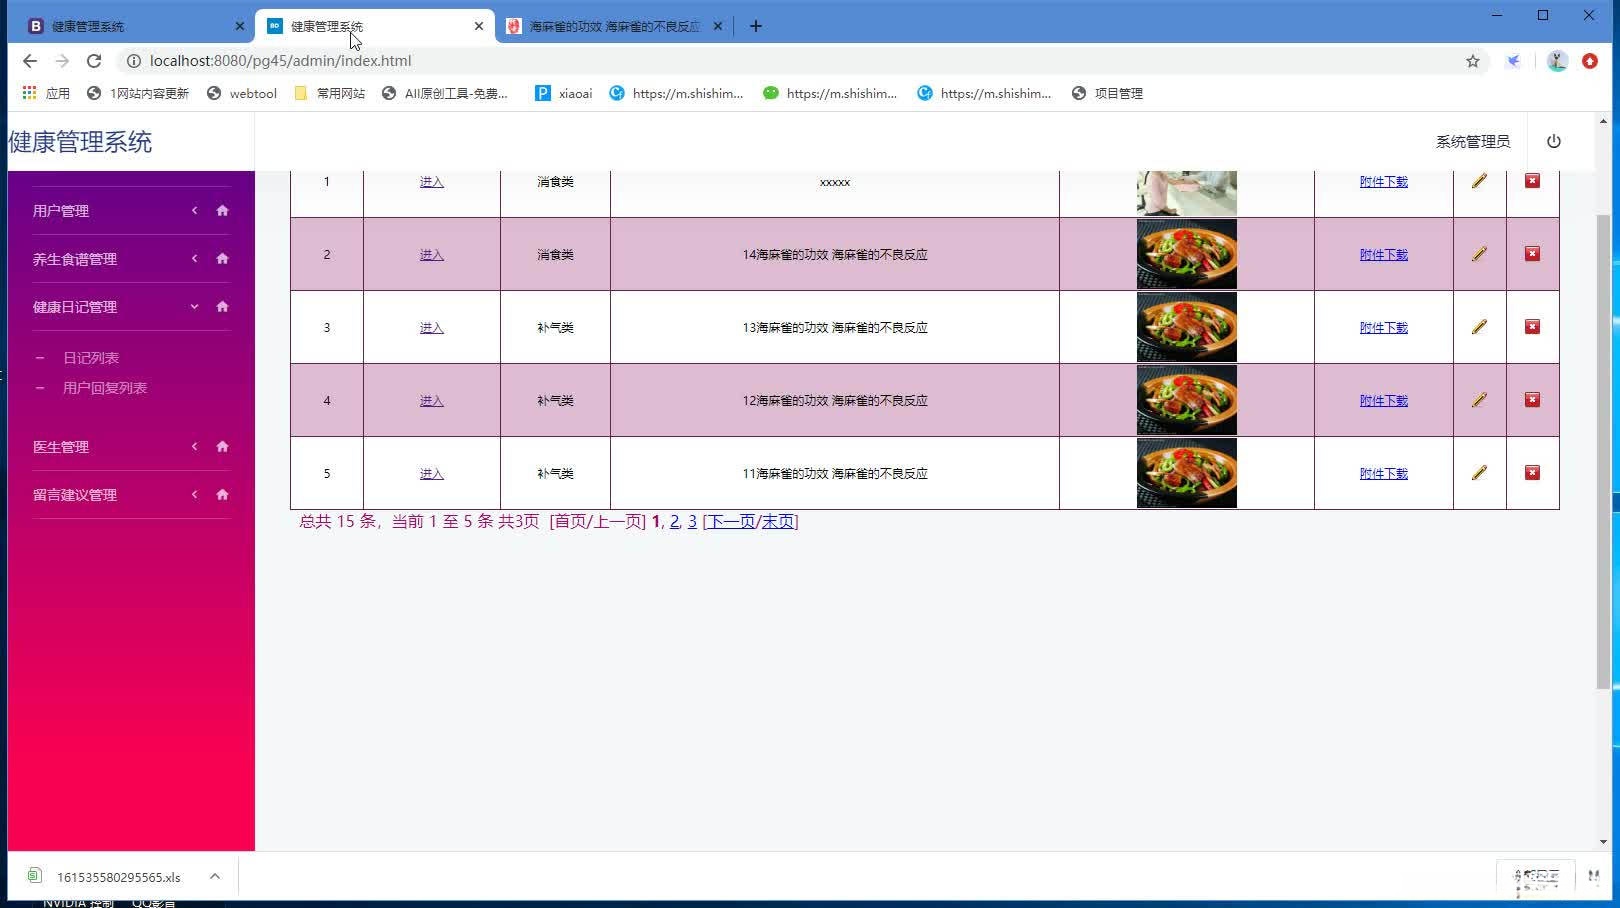
Task: Bookmark this page with star icon
Action: (x=1473, y=61)
